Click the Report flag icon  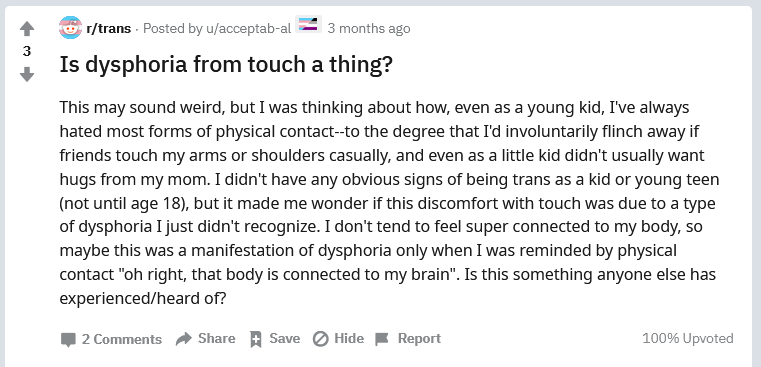(382, 339)
